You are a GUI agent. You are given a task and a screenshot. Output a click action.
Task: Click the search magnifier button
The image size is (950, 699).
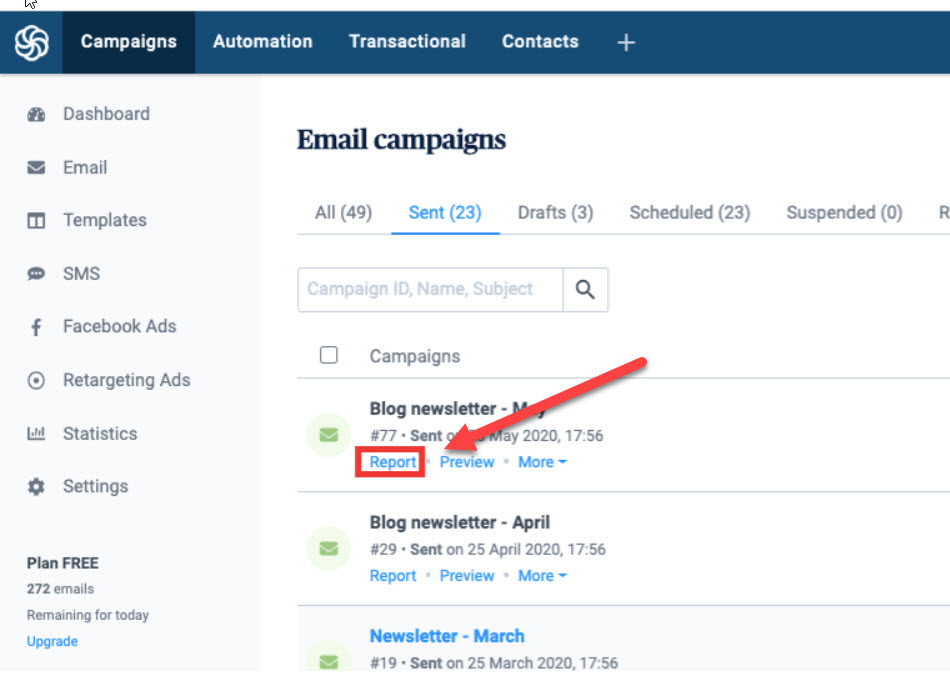(585, 290)
